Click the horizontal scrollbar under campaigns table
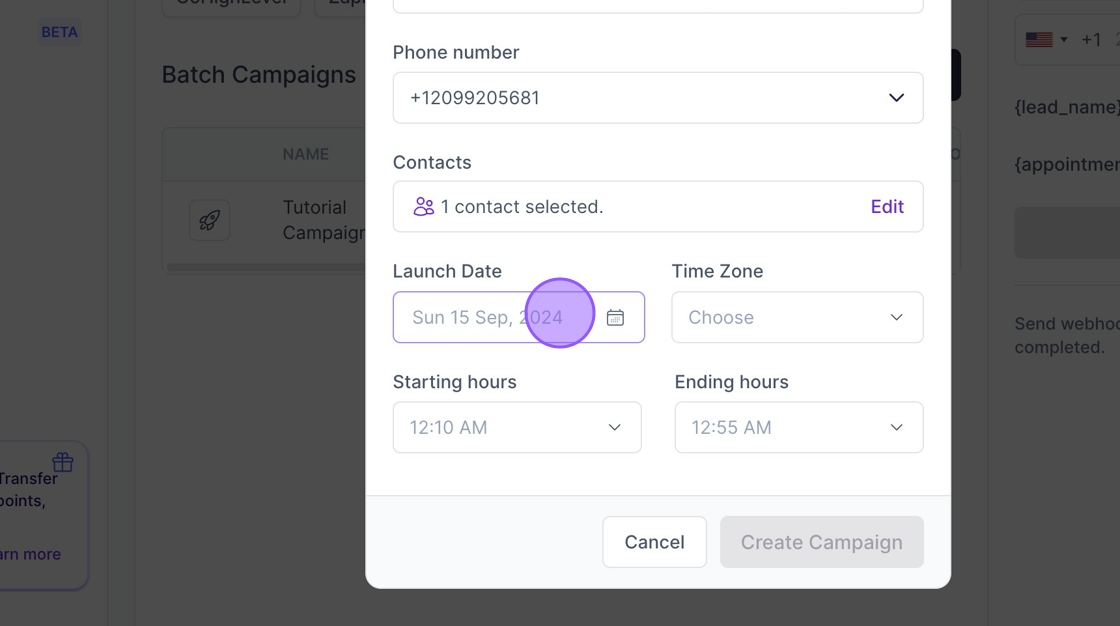The image size is (1120, 626). [x=266, y=267]
